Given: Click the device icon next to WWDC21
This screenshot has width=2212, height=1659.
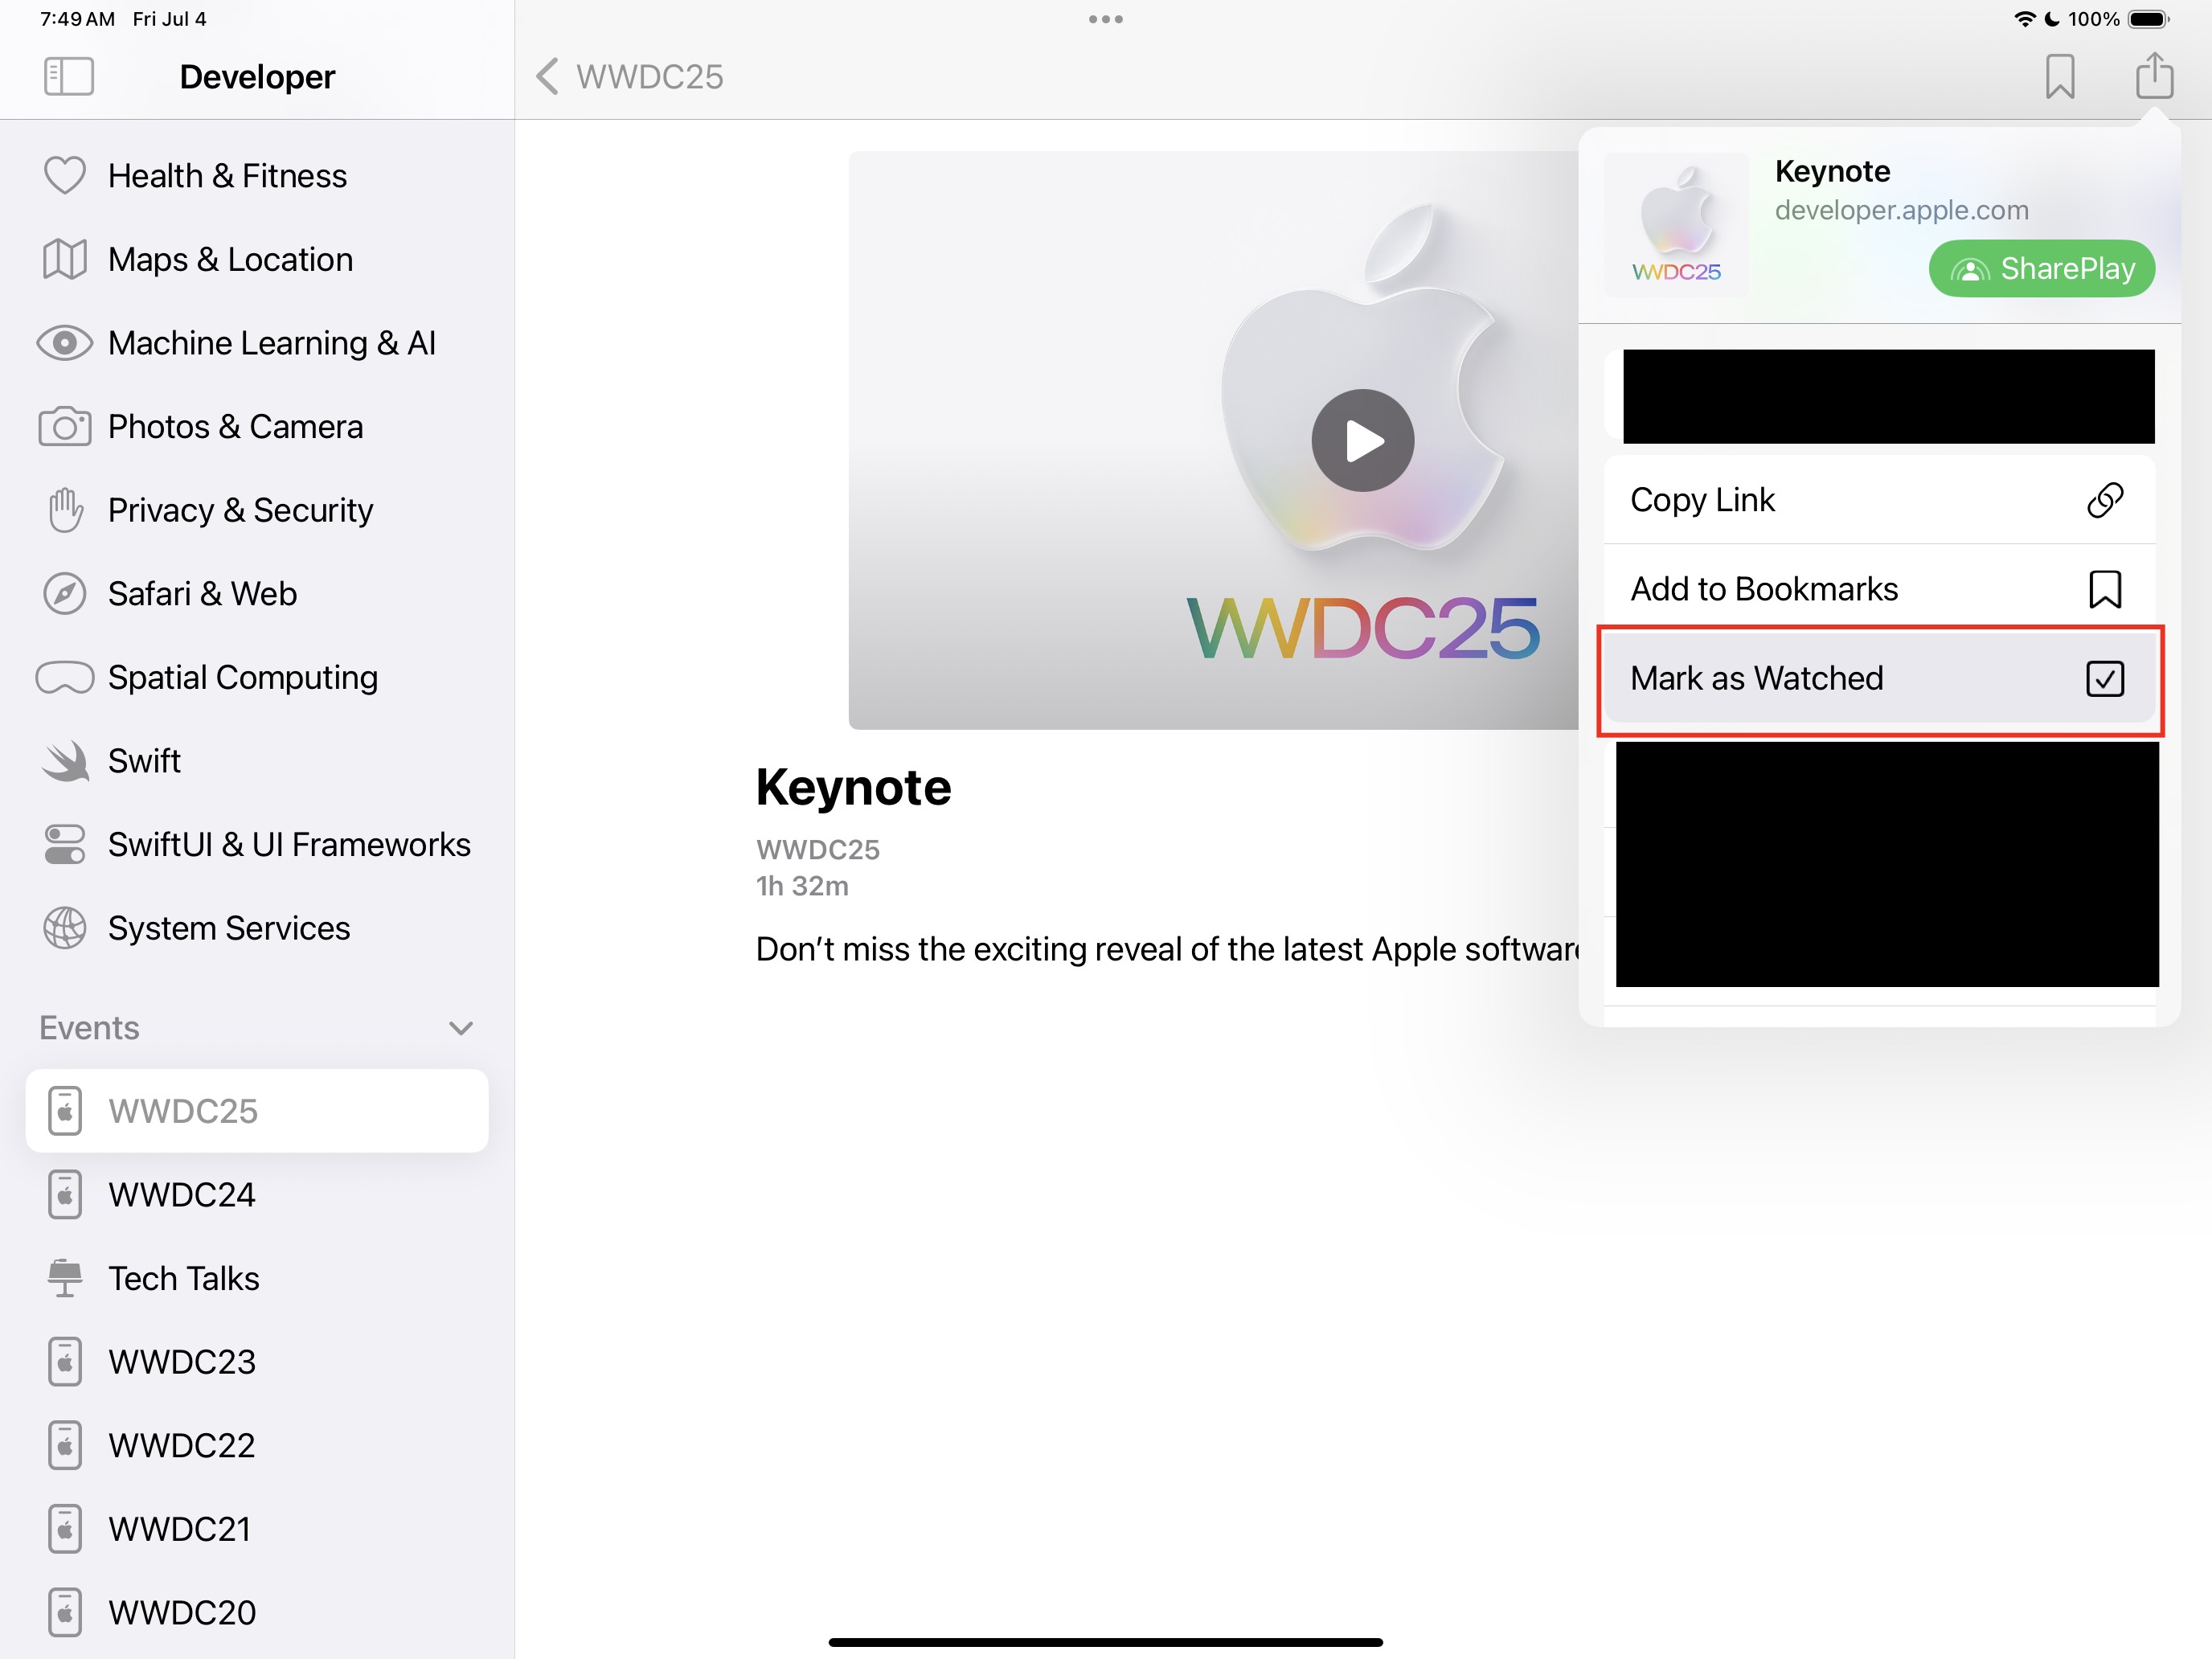Looking at the screenshot, I should [x=65, y=1528].
